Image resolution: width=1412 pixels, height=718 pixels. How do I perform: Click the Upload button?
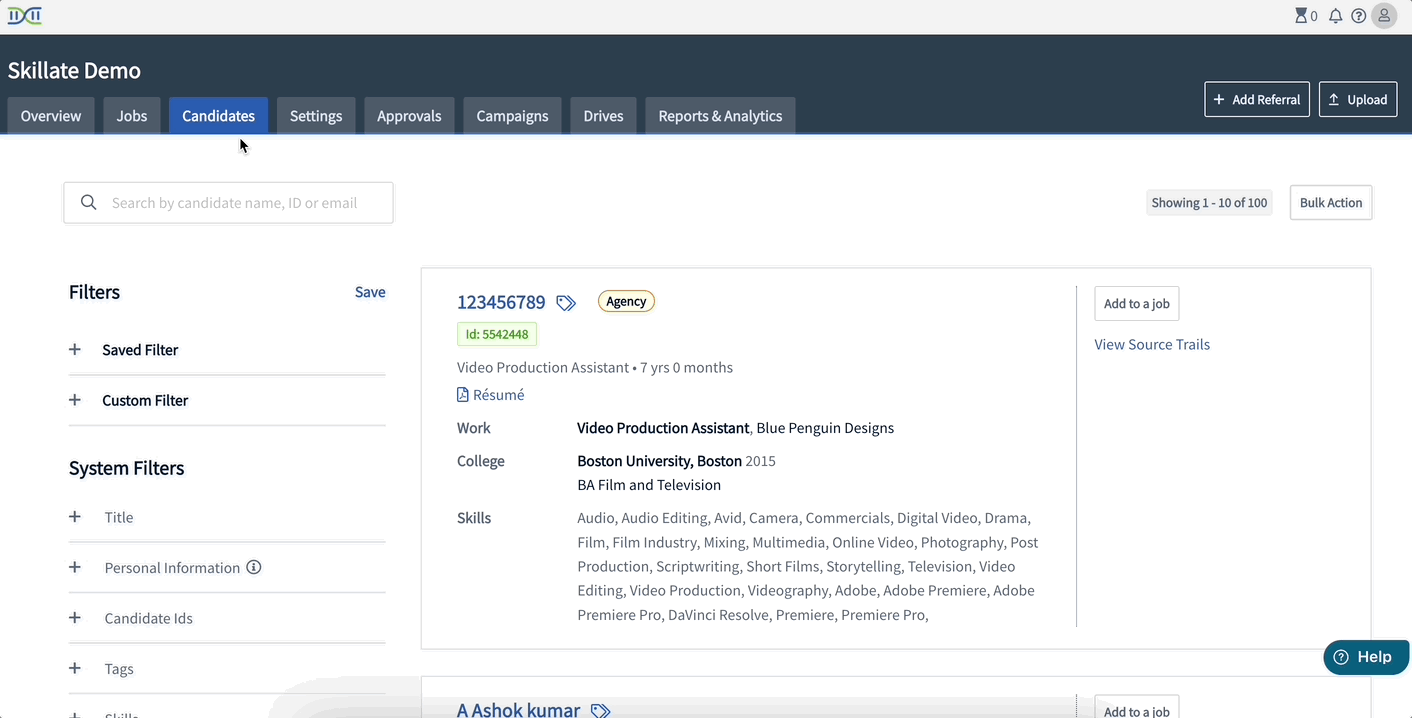(1358, 99)
